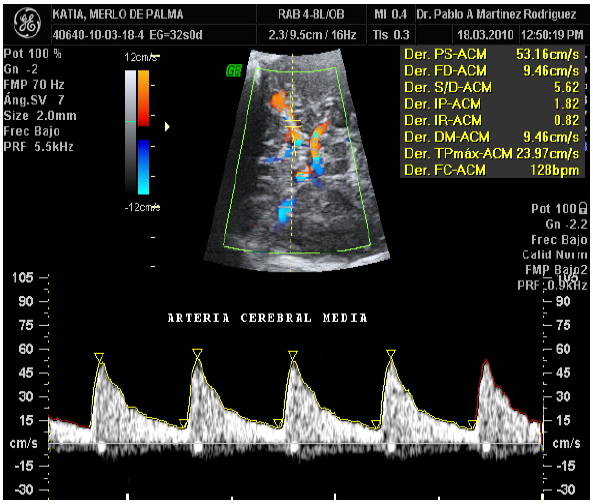The height and width of the screenshot is (504, 593).
Task: Click Frec Bajo in spectral Doppler settings
Action: [559, 240]
